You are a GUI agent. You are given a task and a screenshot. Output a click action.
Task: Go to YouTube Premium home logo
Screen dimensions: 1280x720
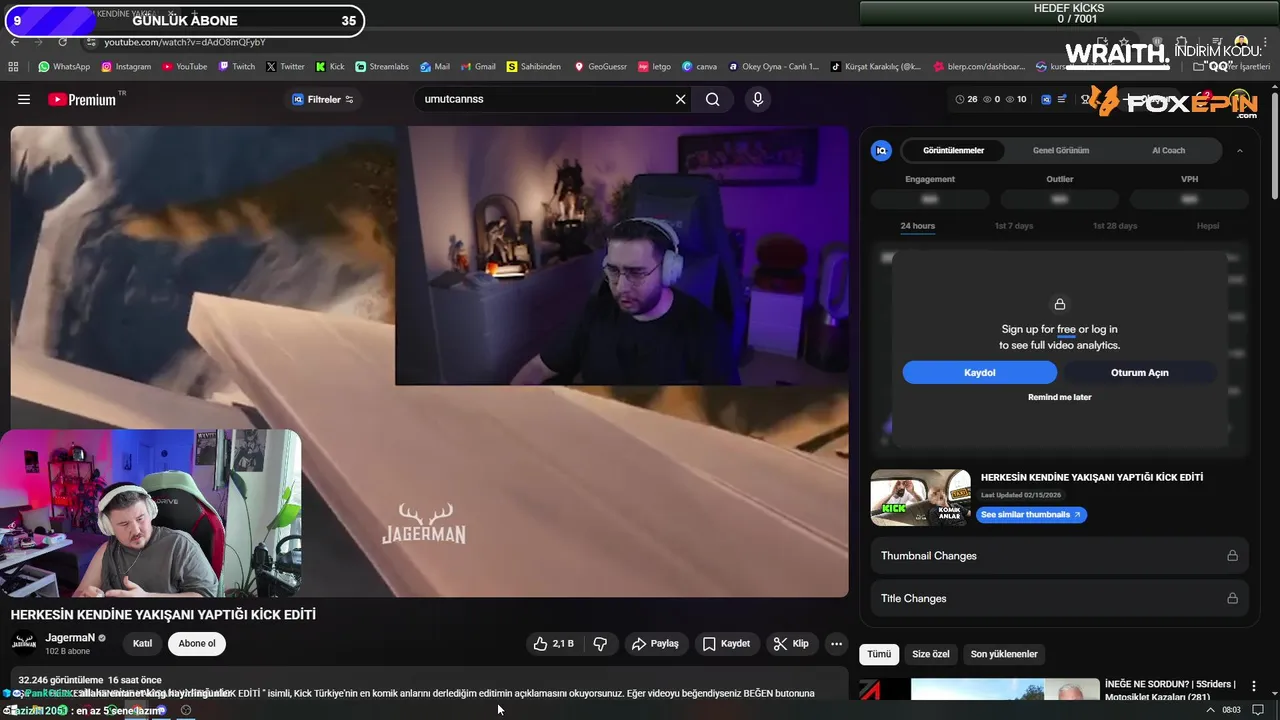[x=82, y=99]
